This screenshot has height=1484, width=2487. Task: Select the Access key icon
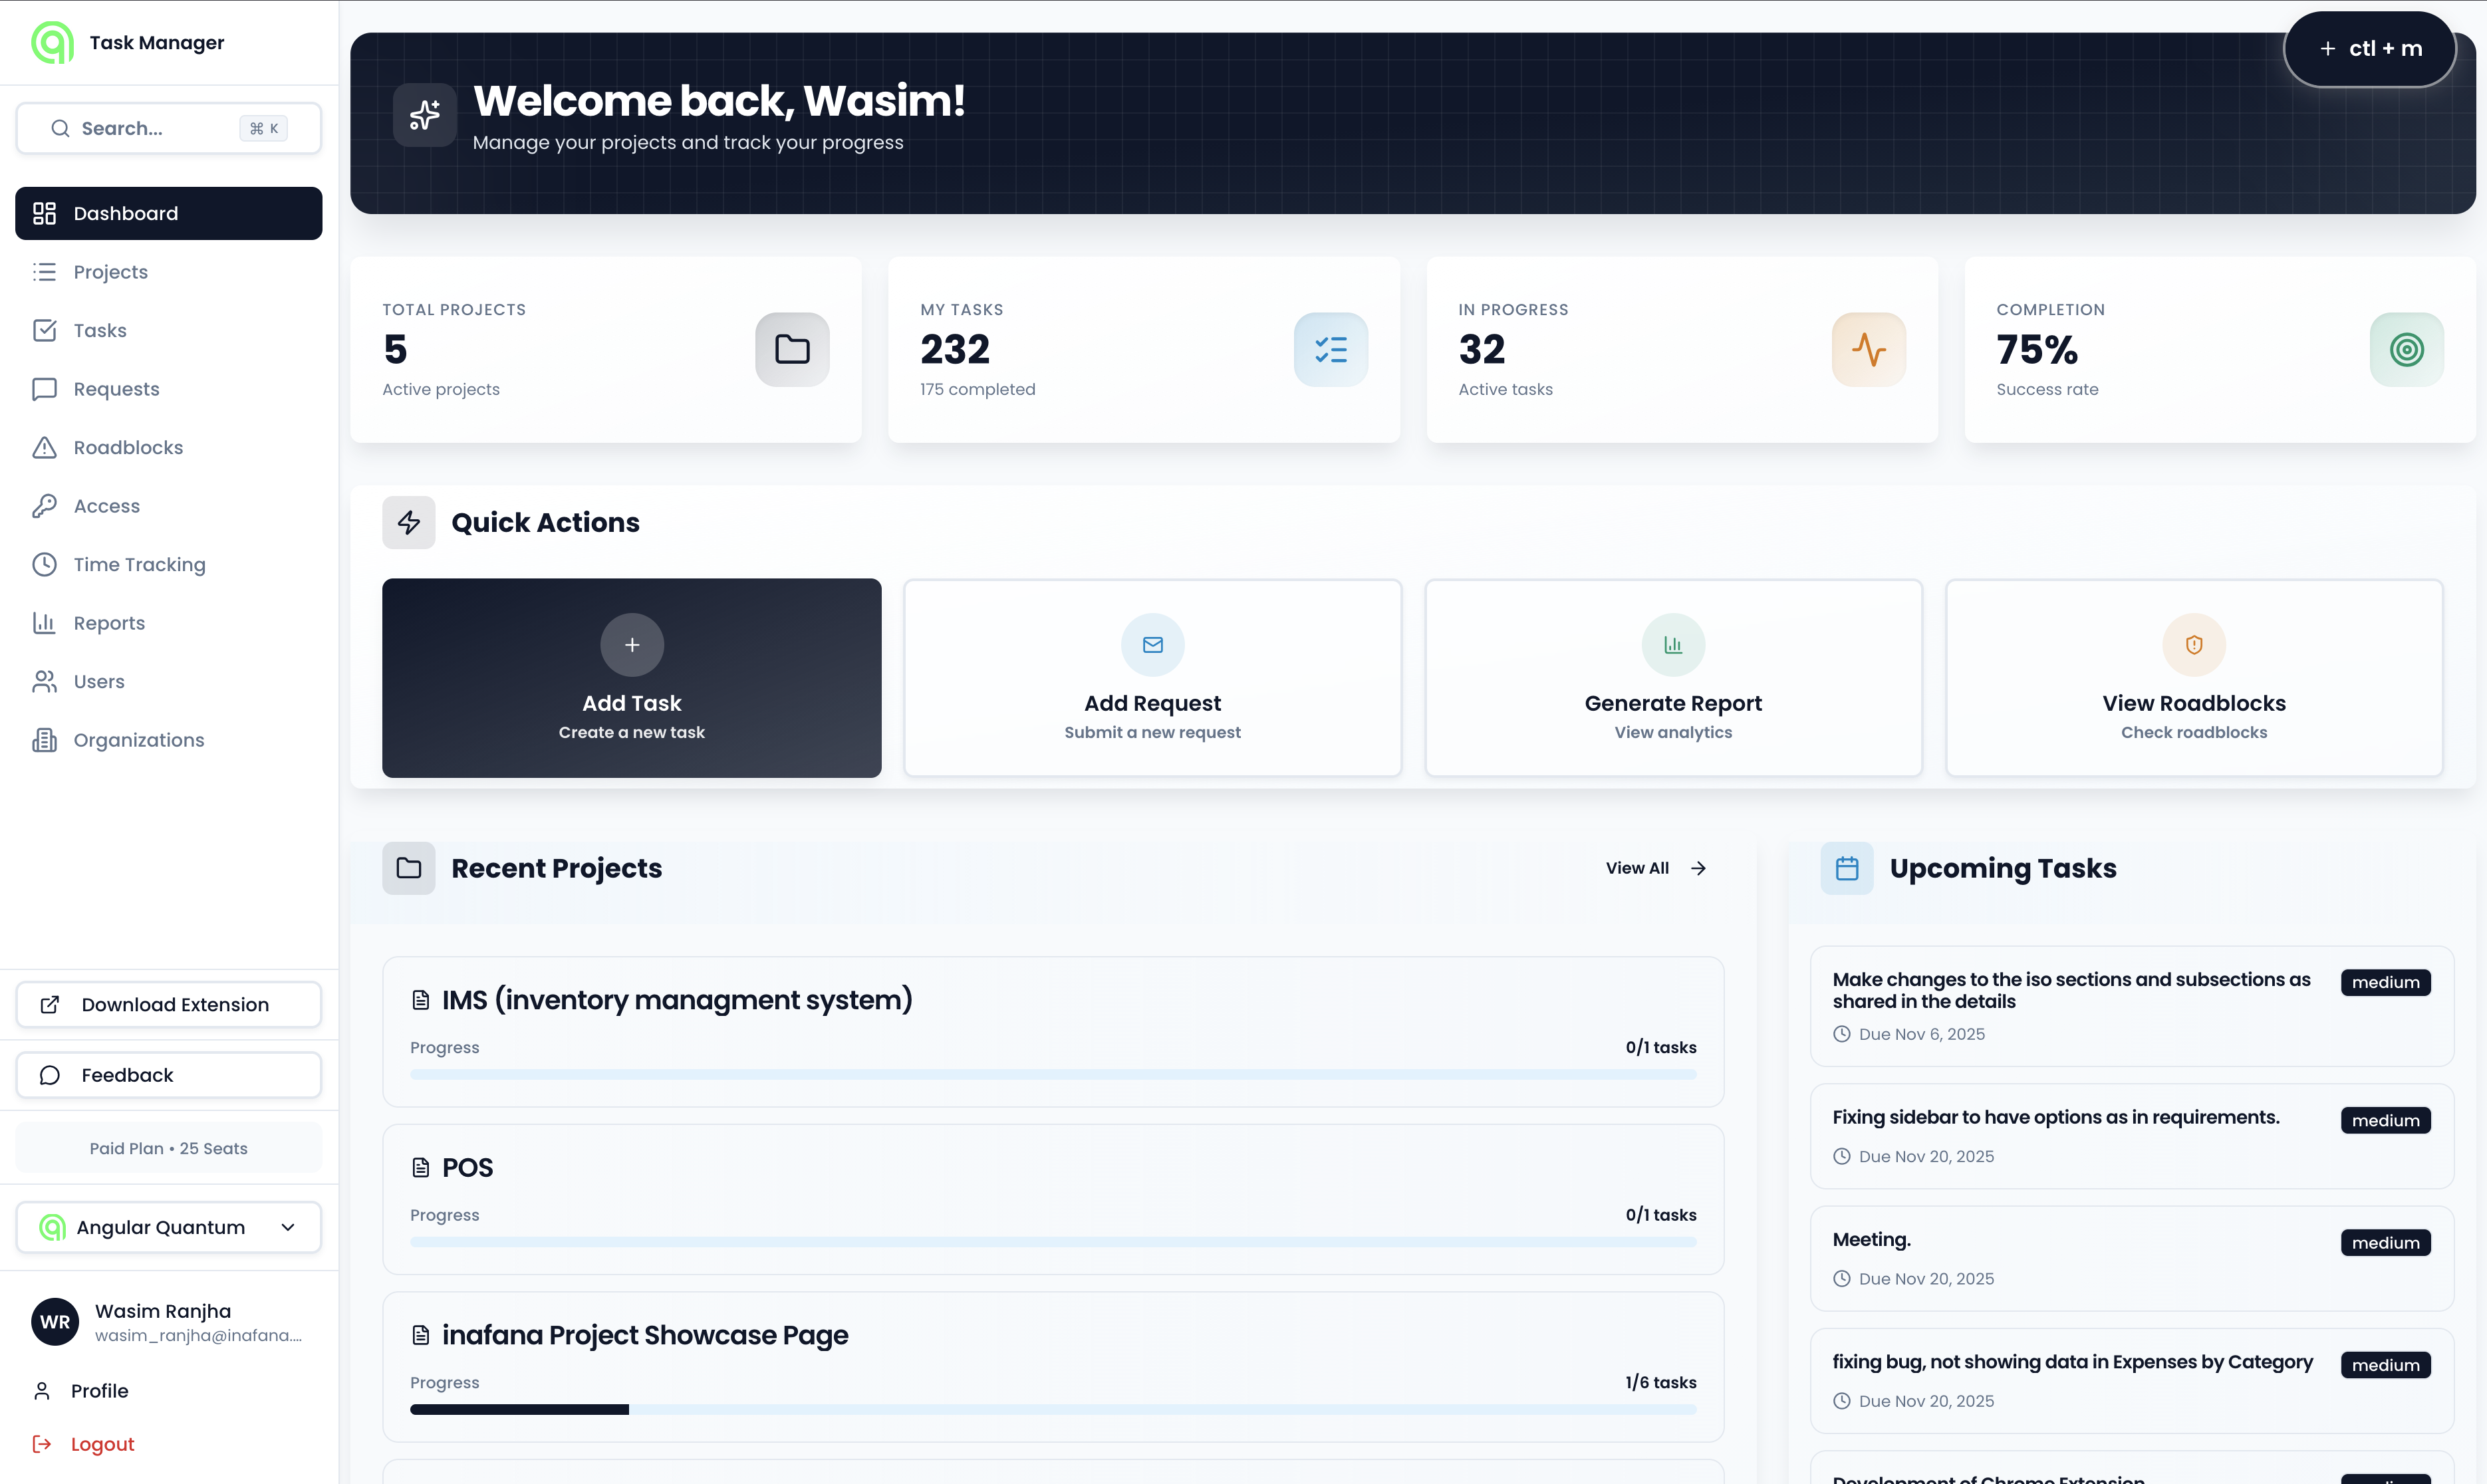45,505
